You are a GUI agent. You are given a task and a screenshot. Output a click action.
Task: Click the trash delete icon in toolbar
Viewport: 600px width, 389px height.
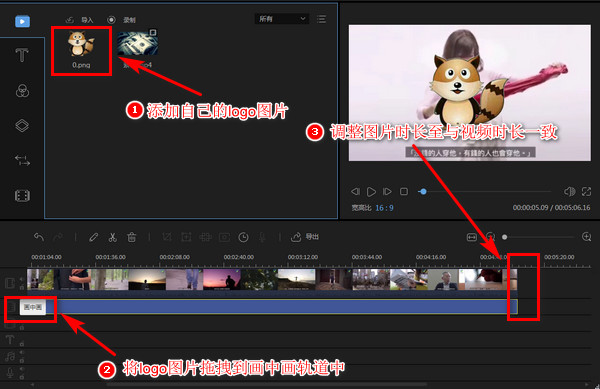click(x=131, y=237)
